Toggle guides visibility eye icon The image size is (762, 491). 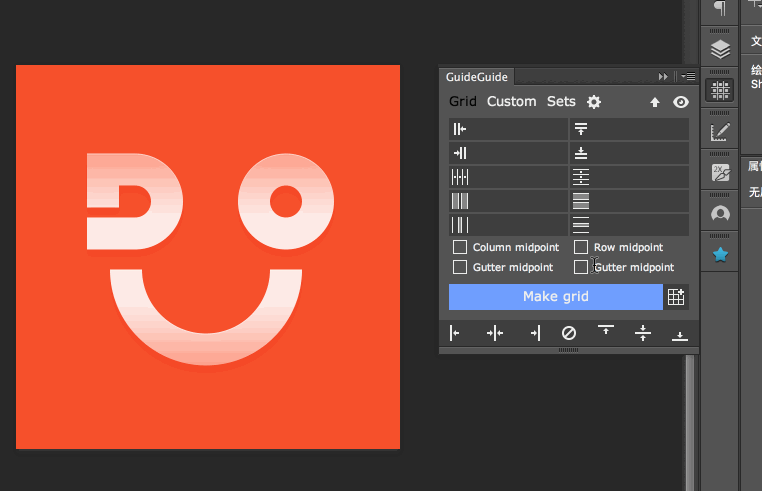tap(680, 102)
